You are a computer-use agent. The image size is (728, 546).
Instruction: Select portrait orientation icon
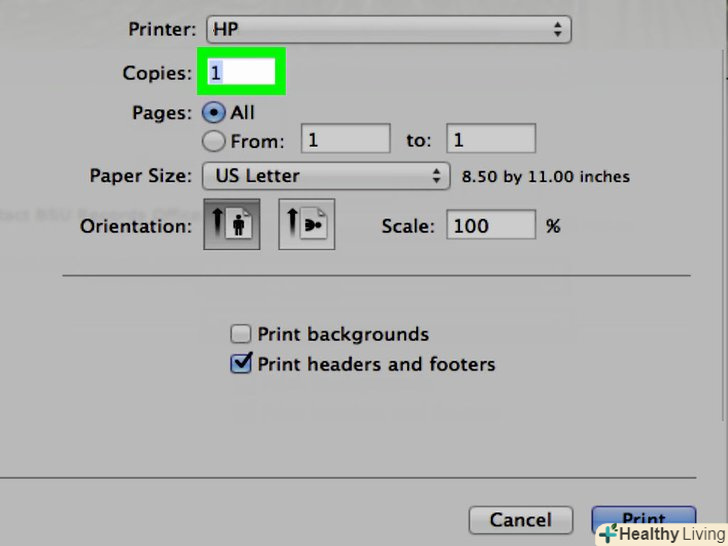[232, 224]
